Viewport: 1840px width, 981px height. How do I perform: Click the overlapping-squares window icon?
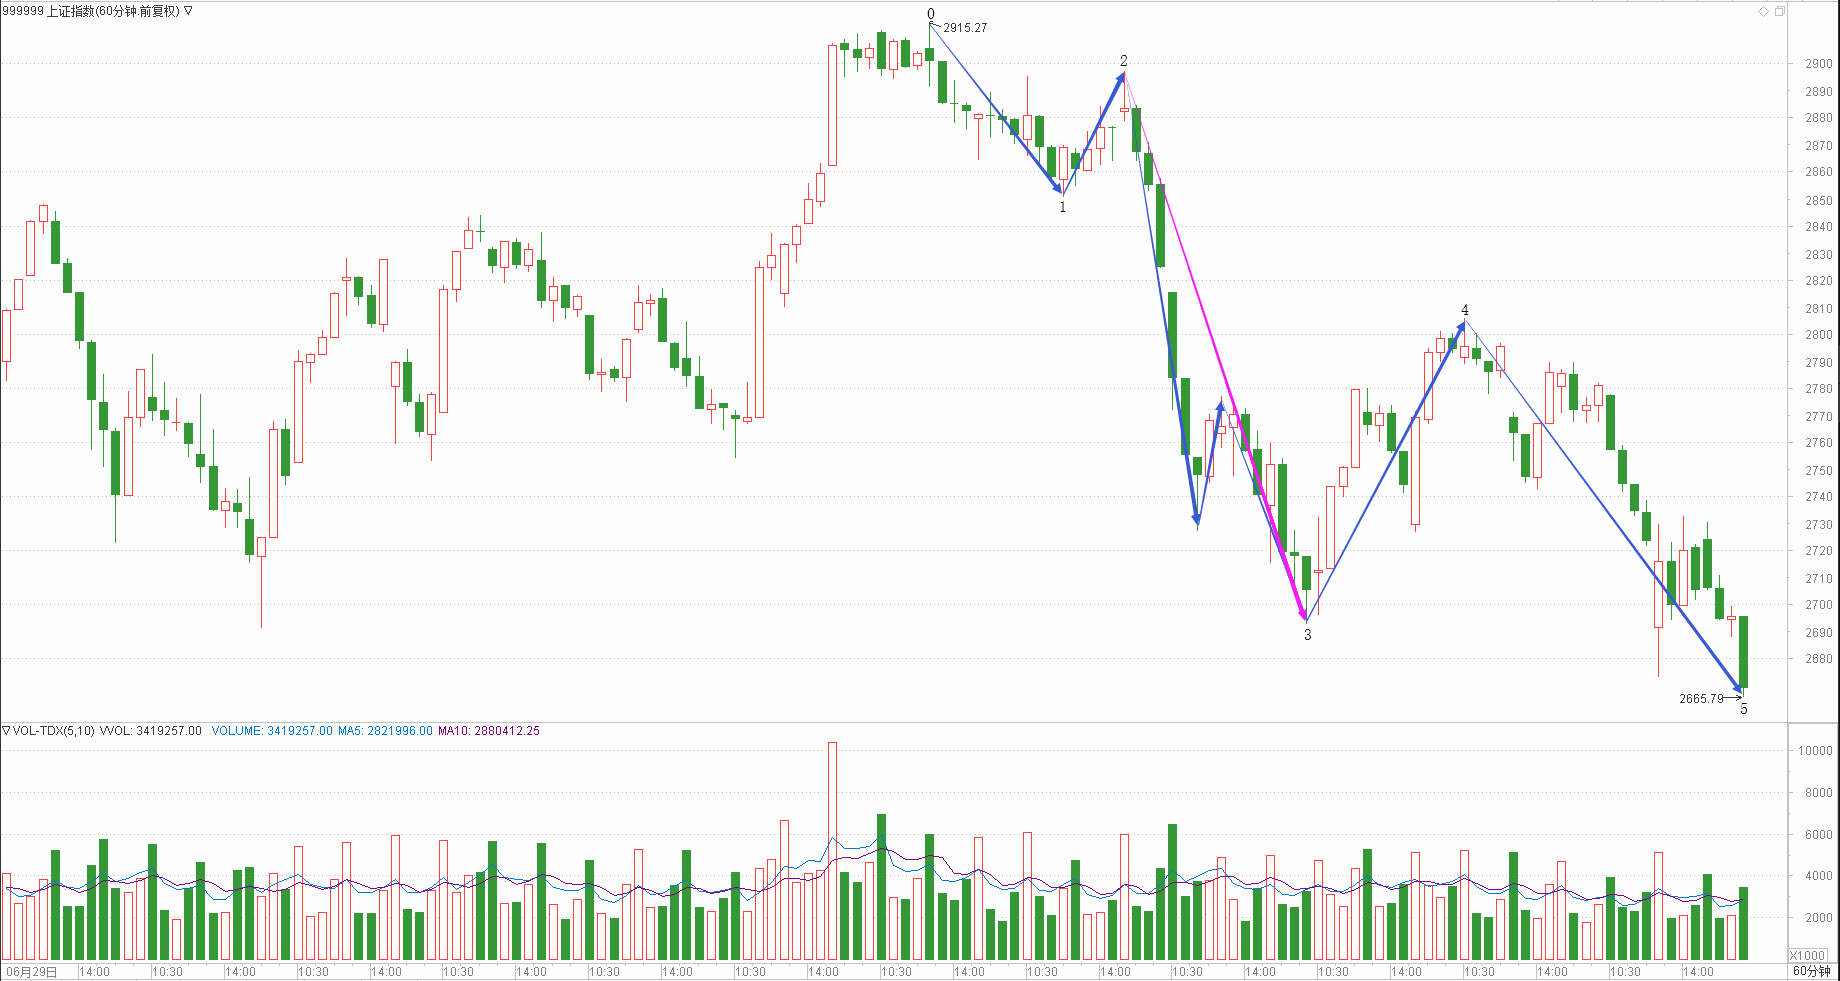pos(1779,11)
